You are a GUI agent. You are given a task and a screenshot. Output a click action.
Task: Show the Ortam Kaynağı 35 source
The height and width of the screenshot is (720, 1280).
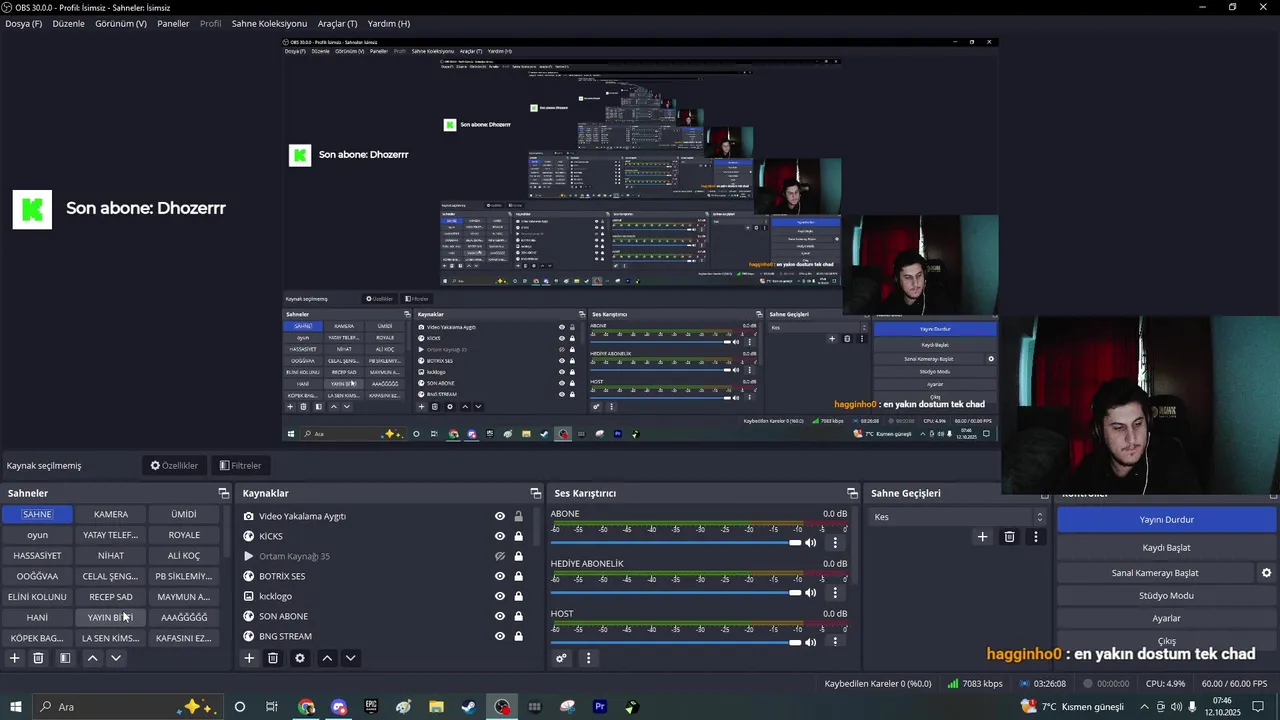tap(500, 556)
